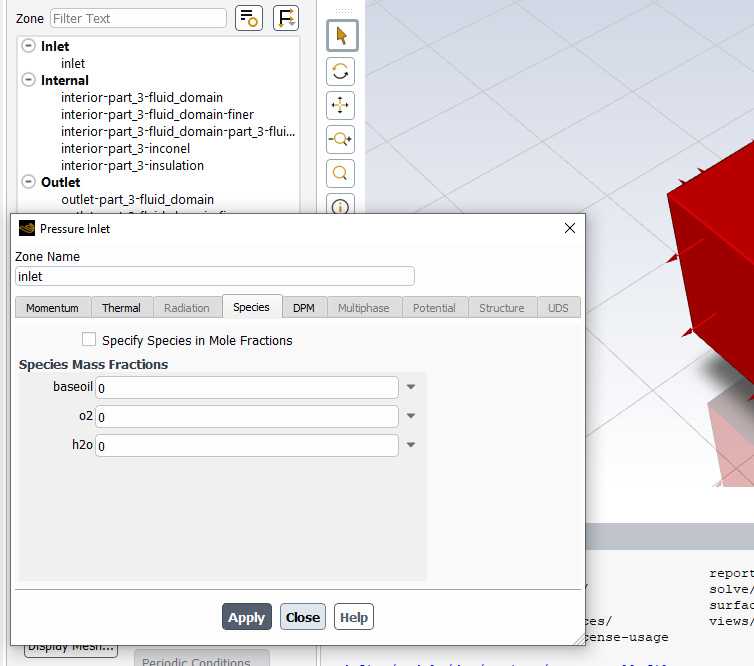
Task: Open the baseoil mass fraction dropdown
Action: [410, 387]
